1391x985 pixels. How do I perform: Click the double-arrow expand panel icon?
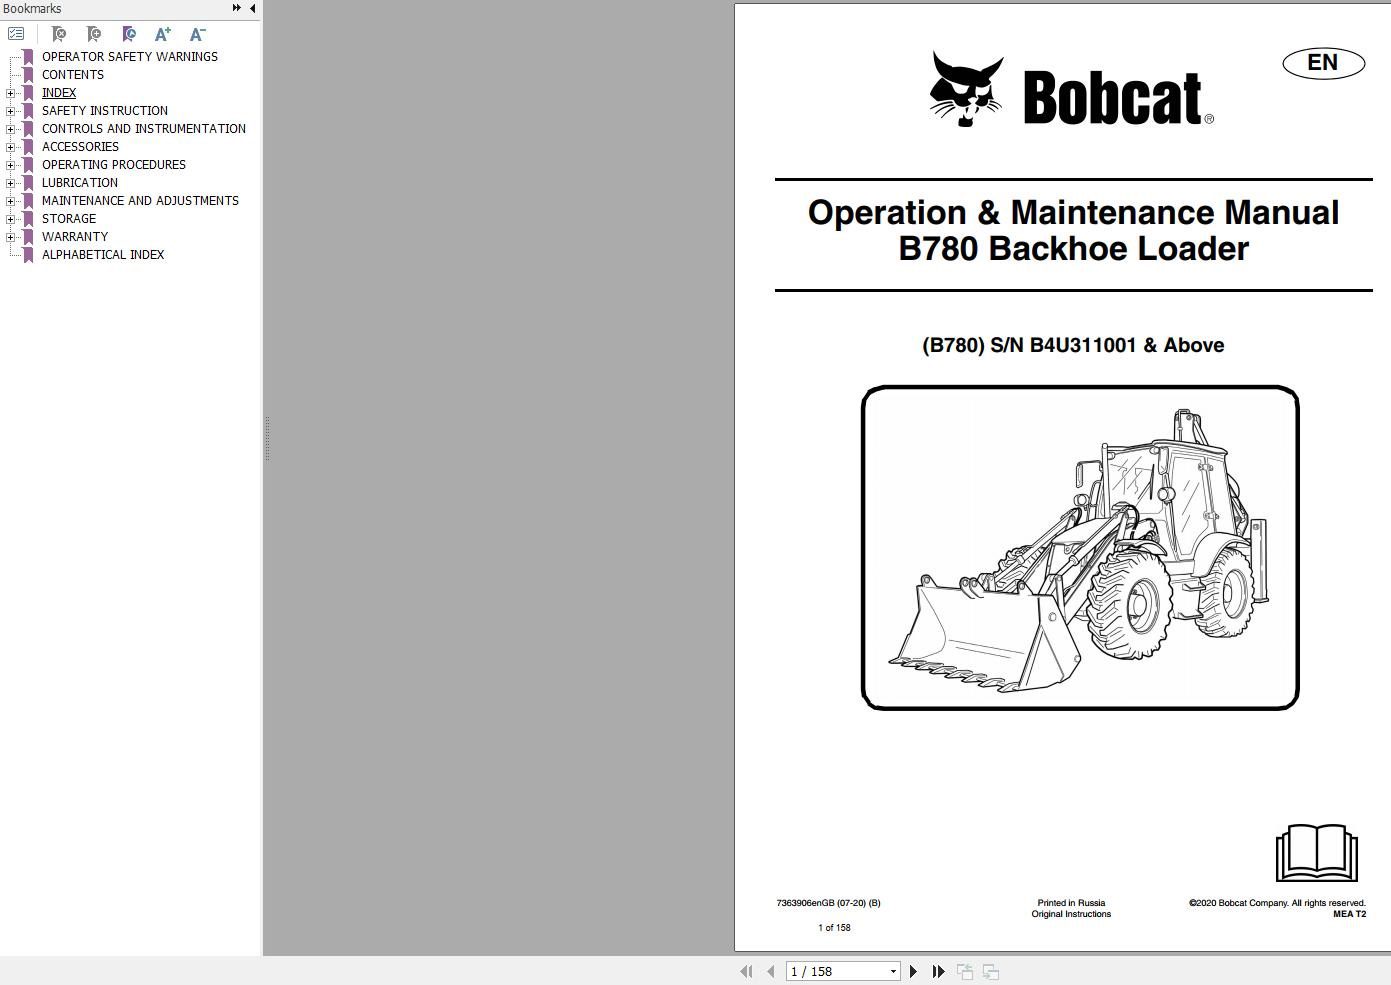tap(237, 8)
